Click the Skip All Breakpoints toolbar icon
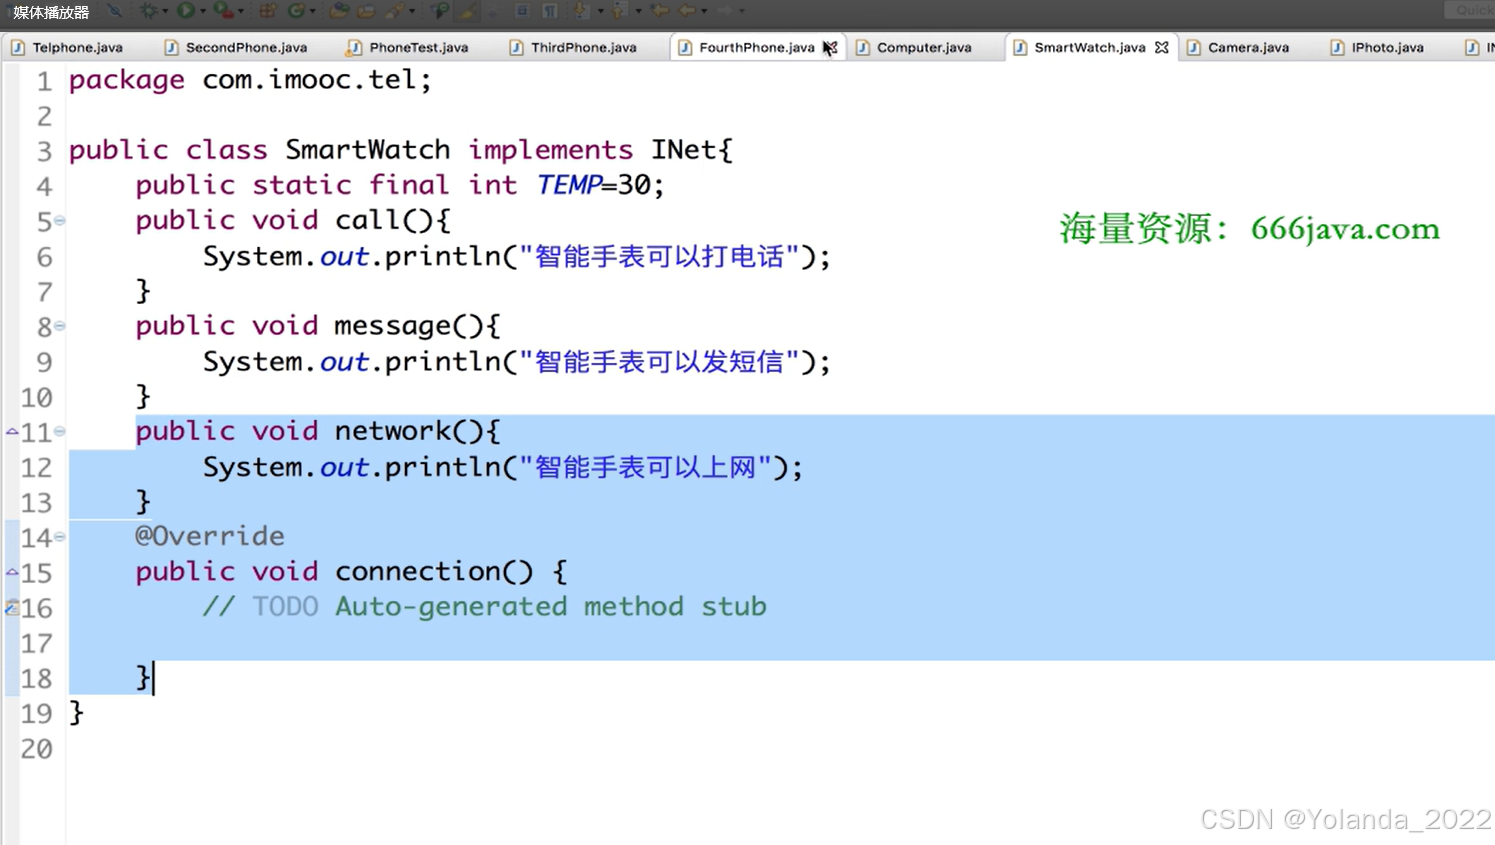Viewport: 1495px width, 845px height. click(x=114, y=11)
